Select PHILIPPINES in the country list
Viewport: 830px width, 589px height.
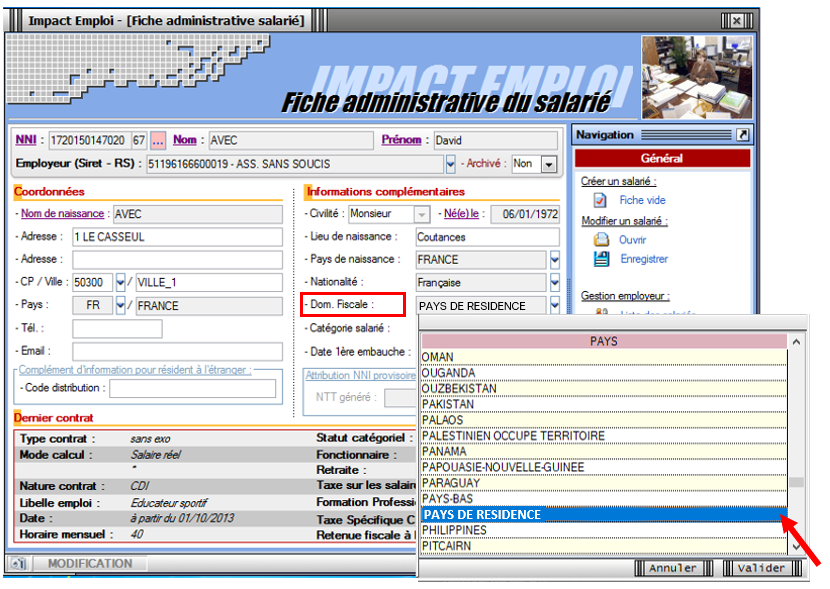coord(603,530)
